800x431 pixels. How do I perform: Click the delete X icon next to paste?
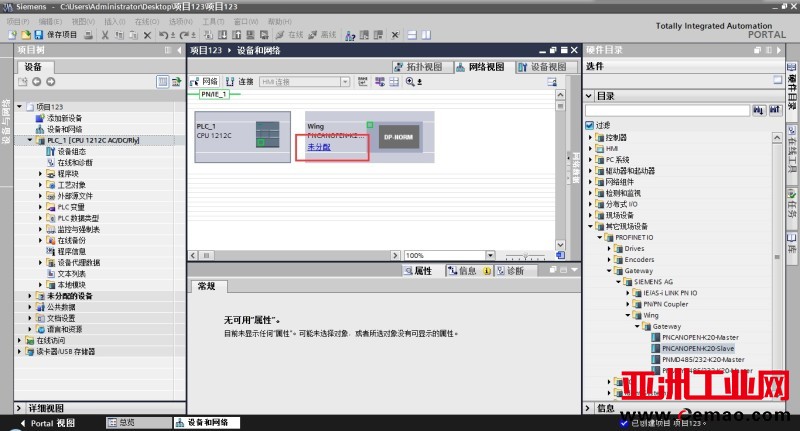(x=147, y=35)
